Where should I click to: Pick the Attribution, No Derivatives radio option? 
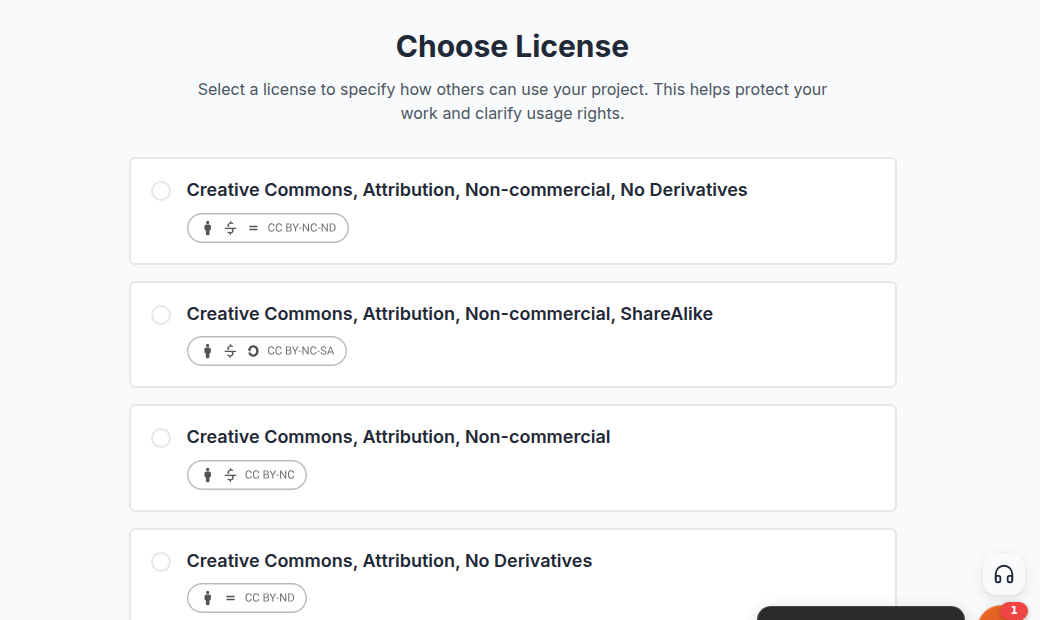(x=161, y=562)
